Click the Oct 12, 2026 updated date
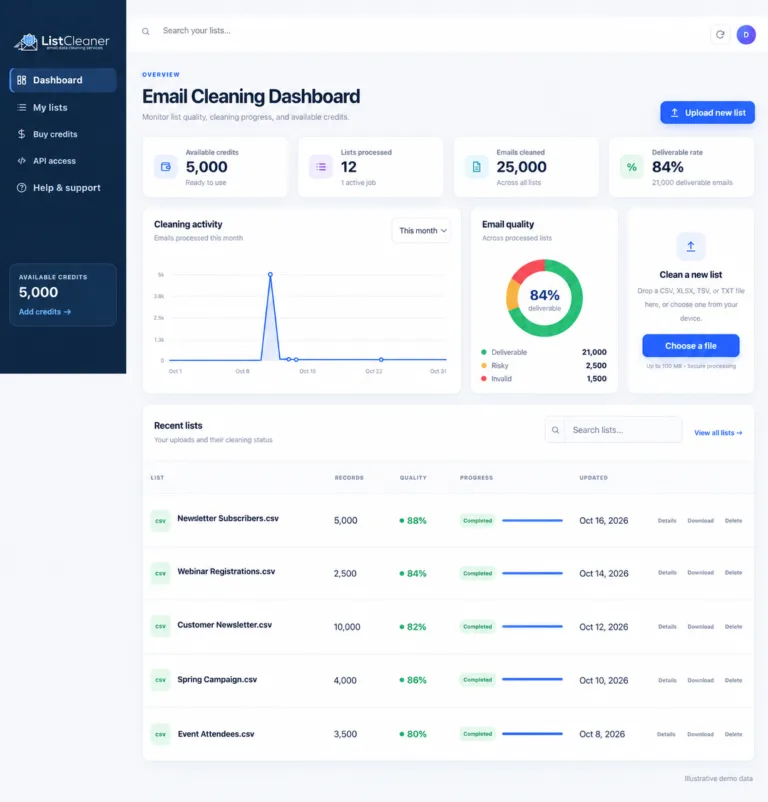 603,627
